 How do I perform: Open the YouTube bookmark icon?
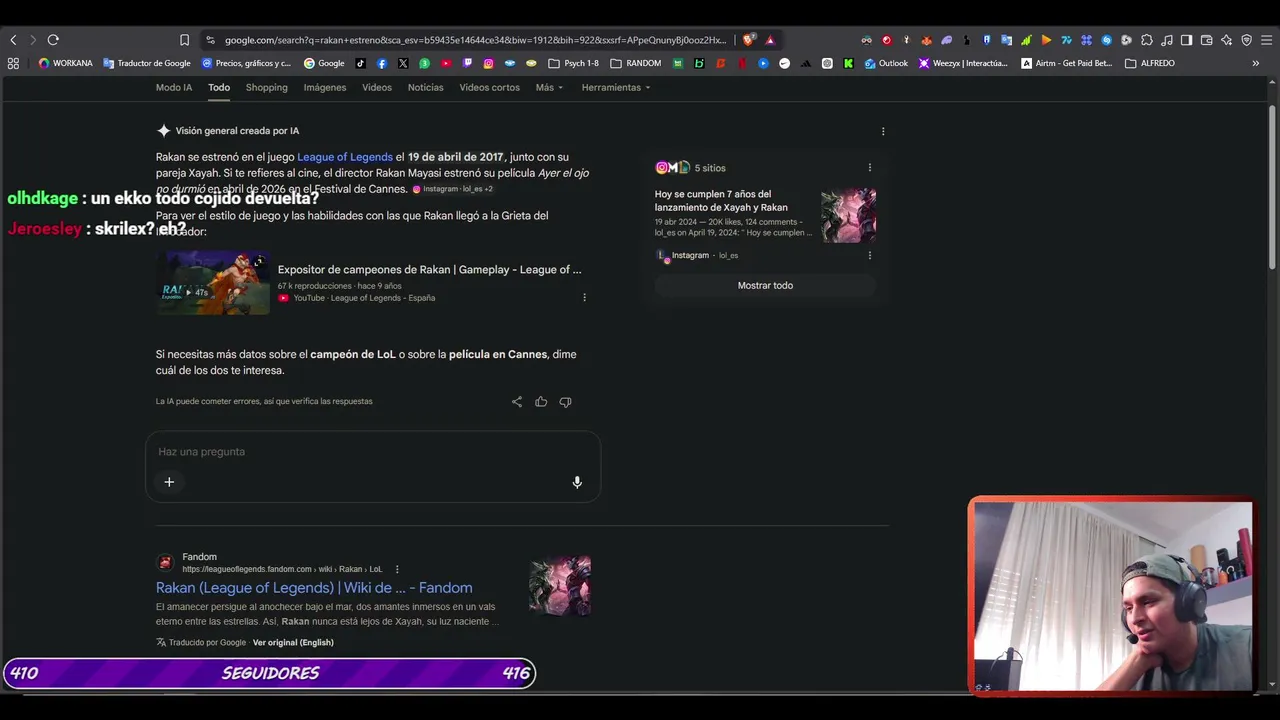tap(446, 63)
